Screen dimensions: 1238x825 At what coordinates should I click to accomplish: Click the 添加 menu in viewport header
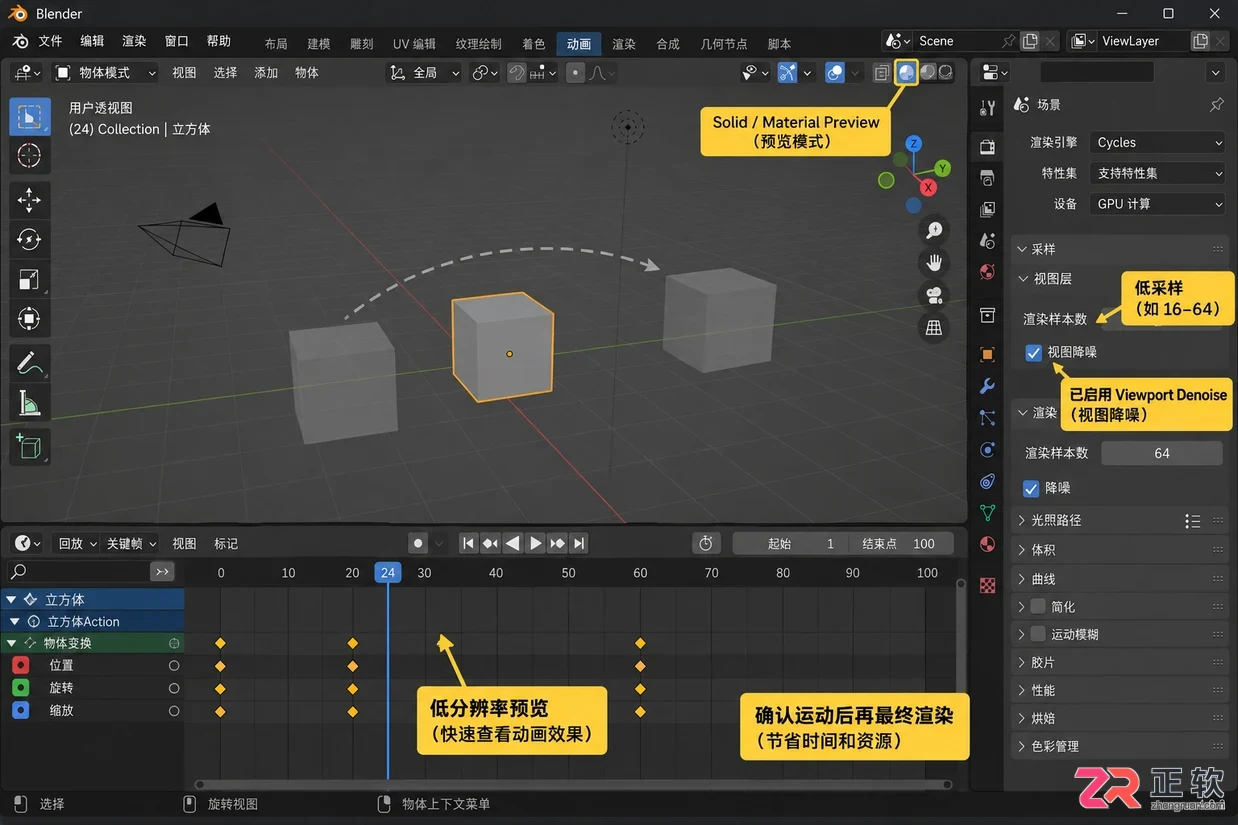[x=266, y=72]
